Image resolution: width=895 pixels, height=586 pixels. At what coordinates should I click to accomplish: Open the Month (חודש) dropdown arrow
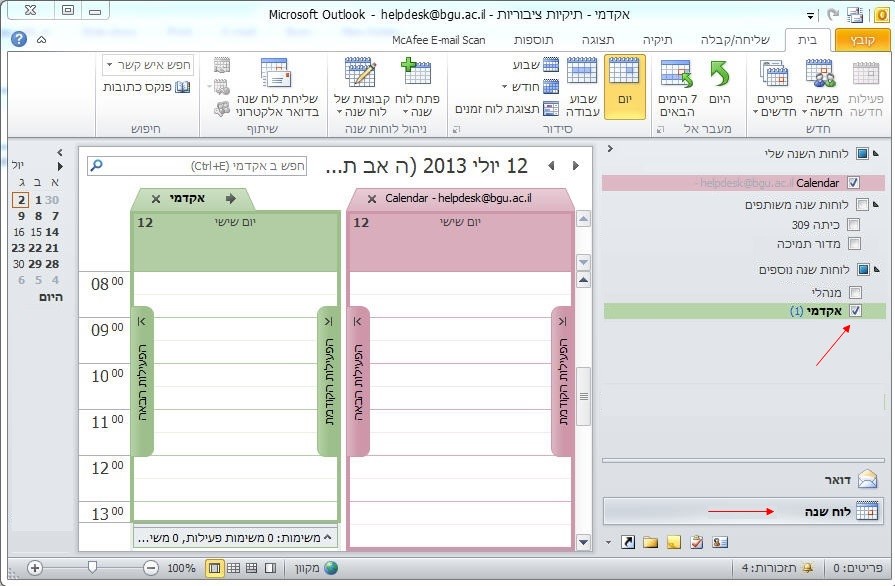pos(505,87)
